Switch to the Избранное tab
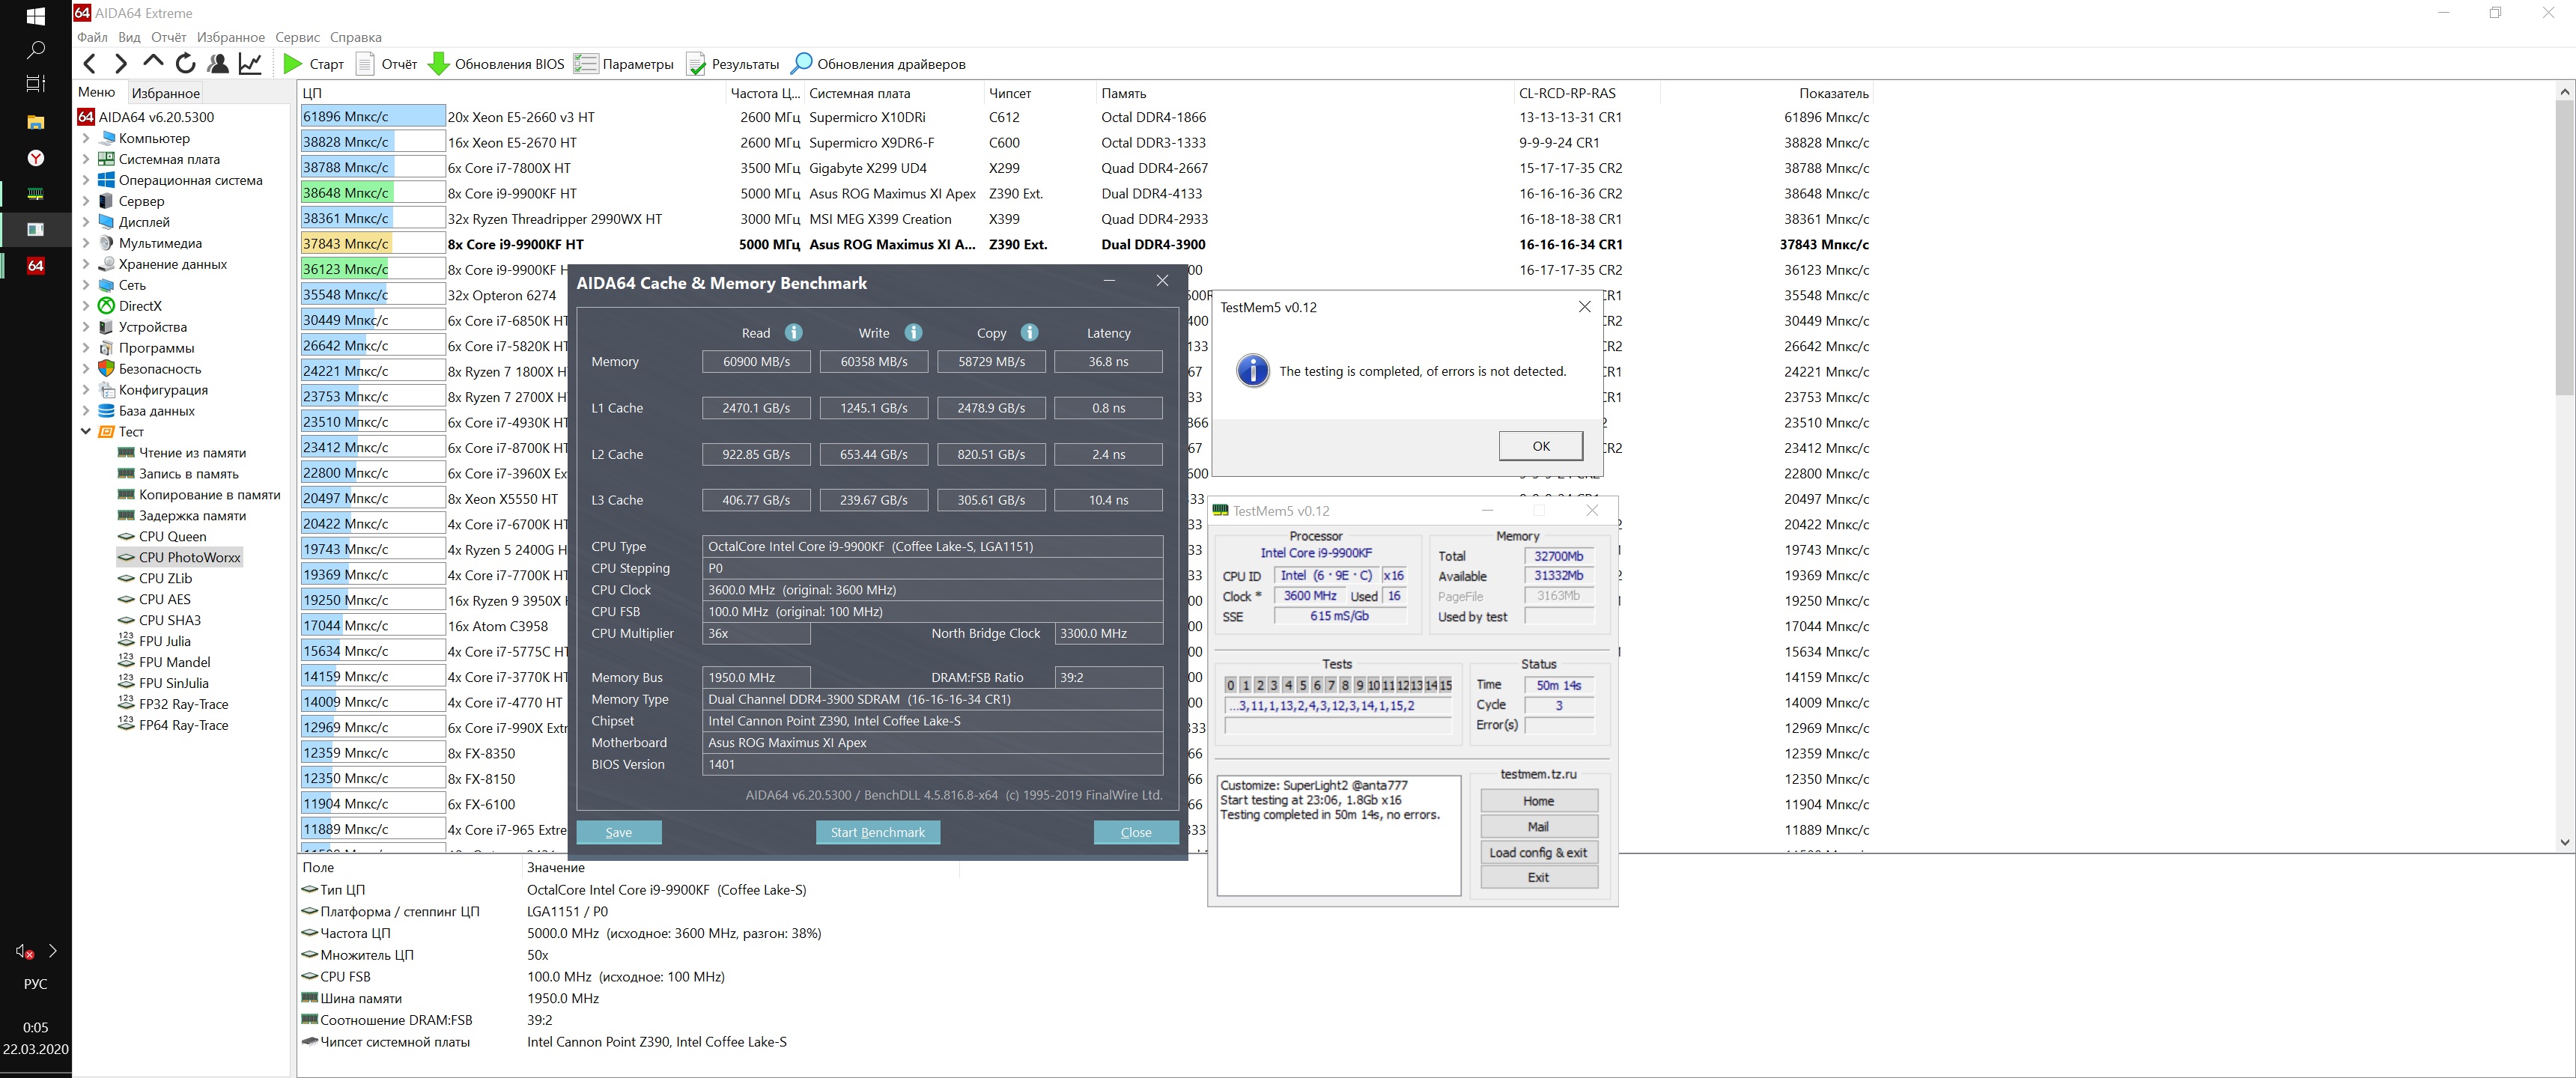 pos(166,93)
